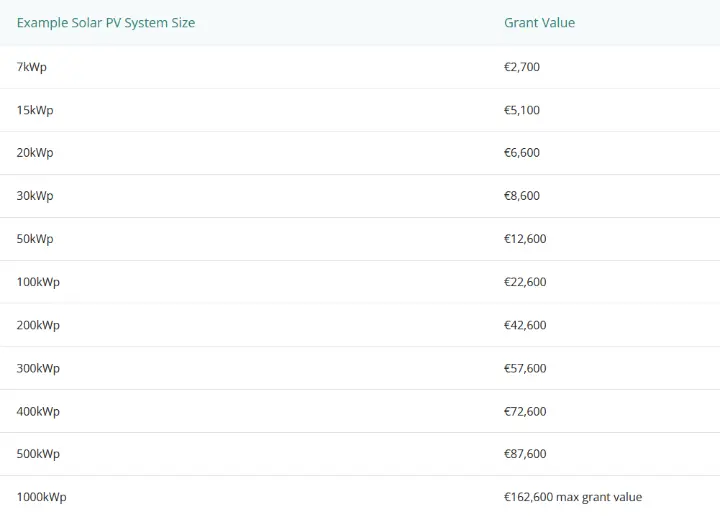This screenshot has height=517, width=720.
Task: Select the 20kWp table entry
Action: tap(35, 152)
